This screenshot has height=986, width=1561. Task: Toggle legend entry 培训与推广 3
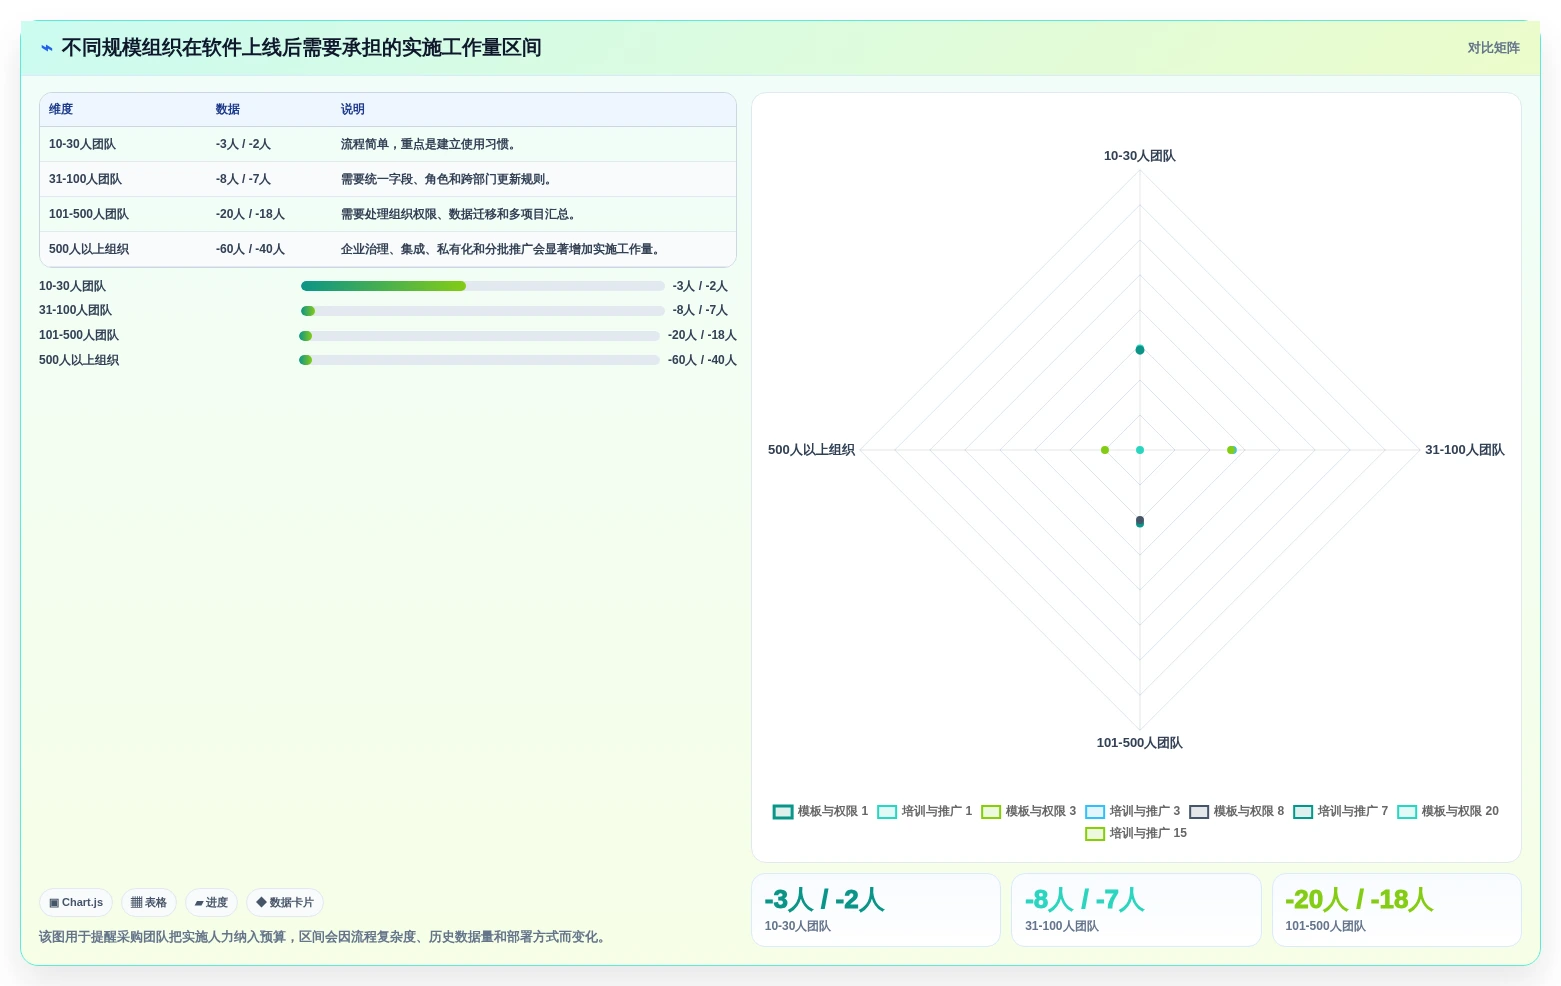point(1133,811)
